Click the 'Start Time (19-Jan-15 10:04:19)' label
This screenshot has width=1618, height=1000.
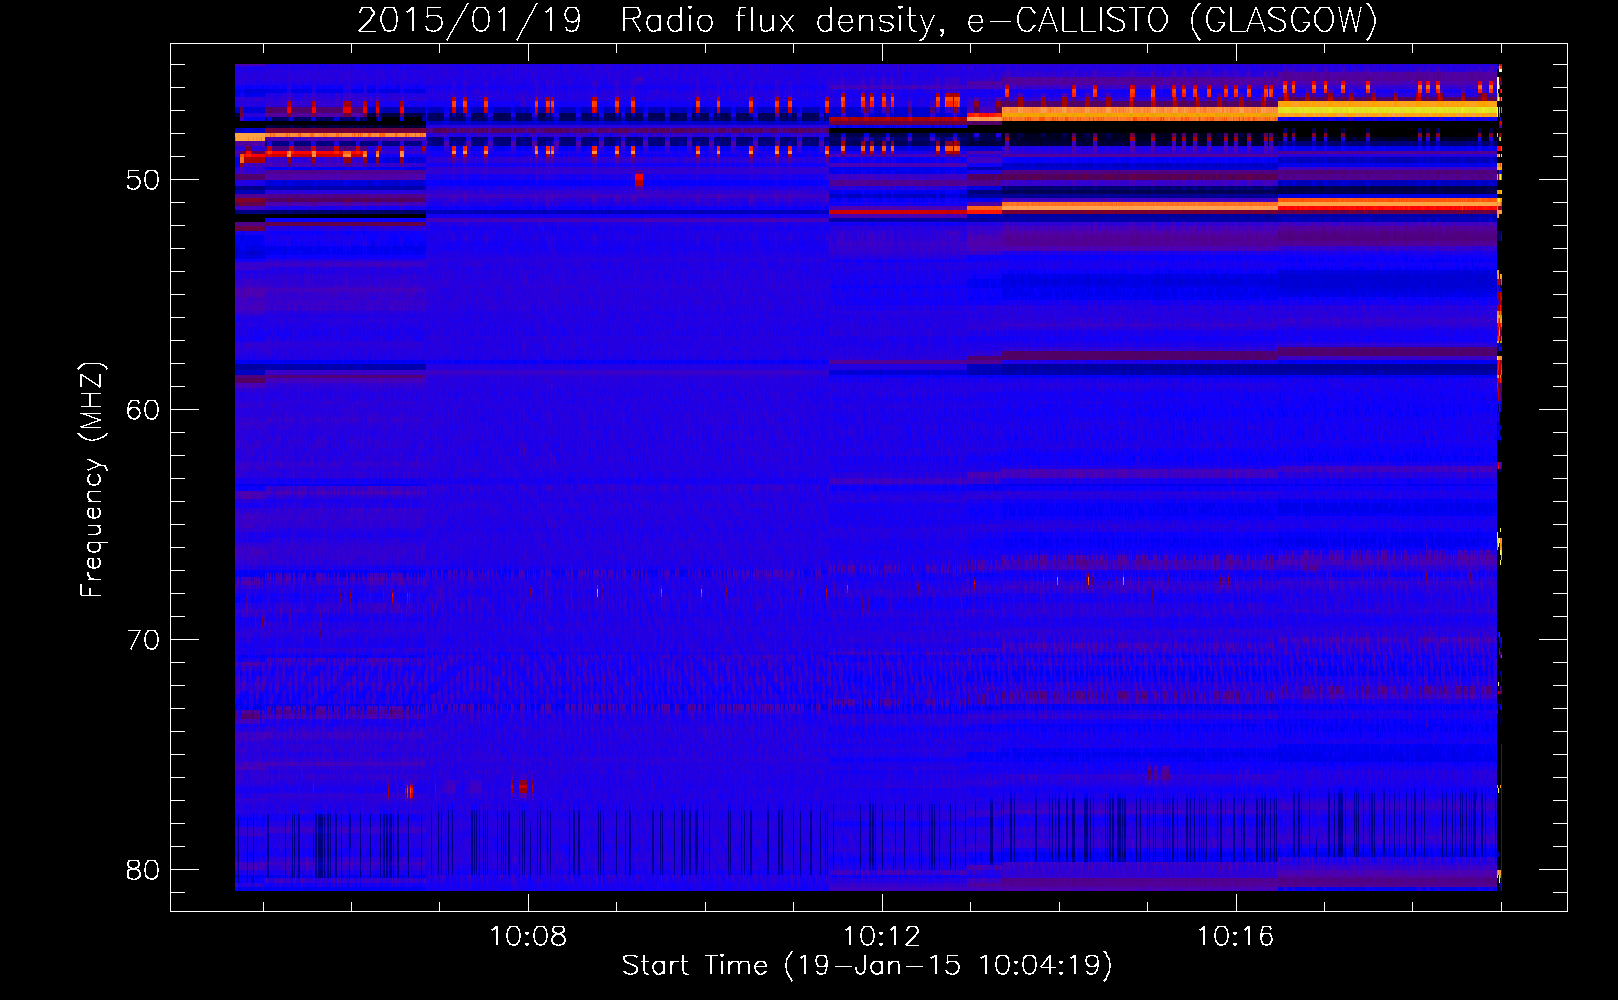click(x=867, y=966)
